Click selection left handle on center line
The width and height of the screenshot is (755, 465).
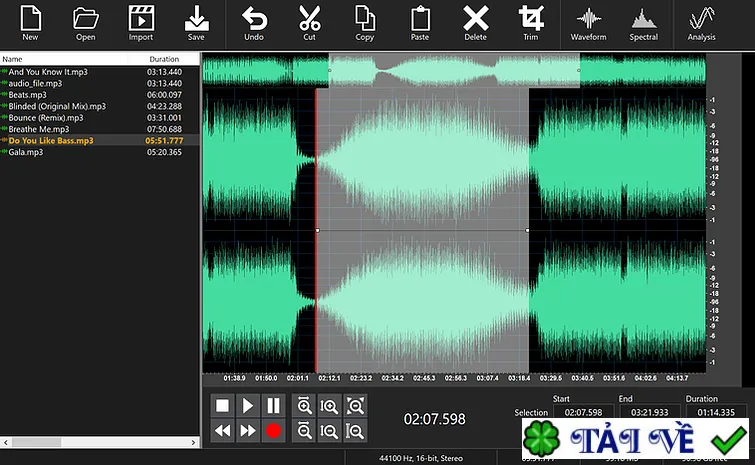click(318, 231)
